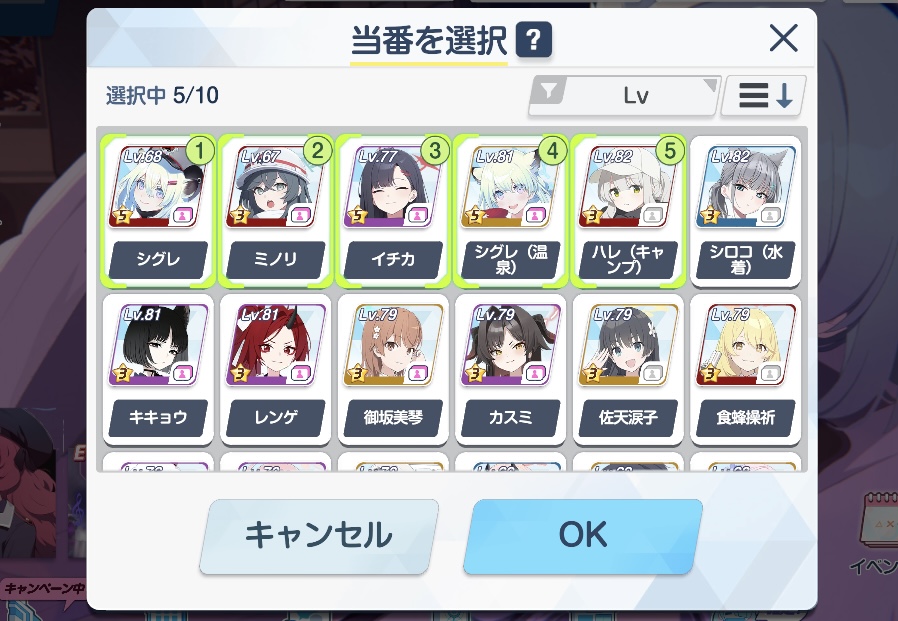Deselect イチカ student card numbered 3

click(393, 211)
